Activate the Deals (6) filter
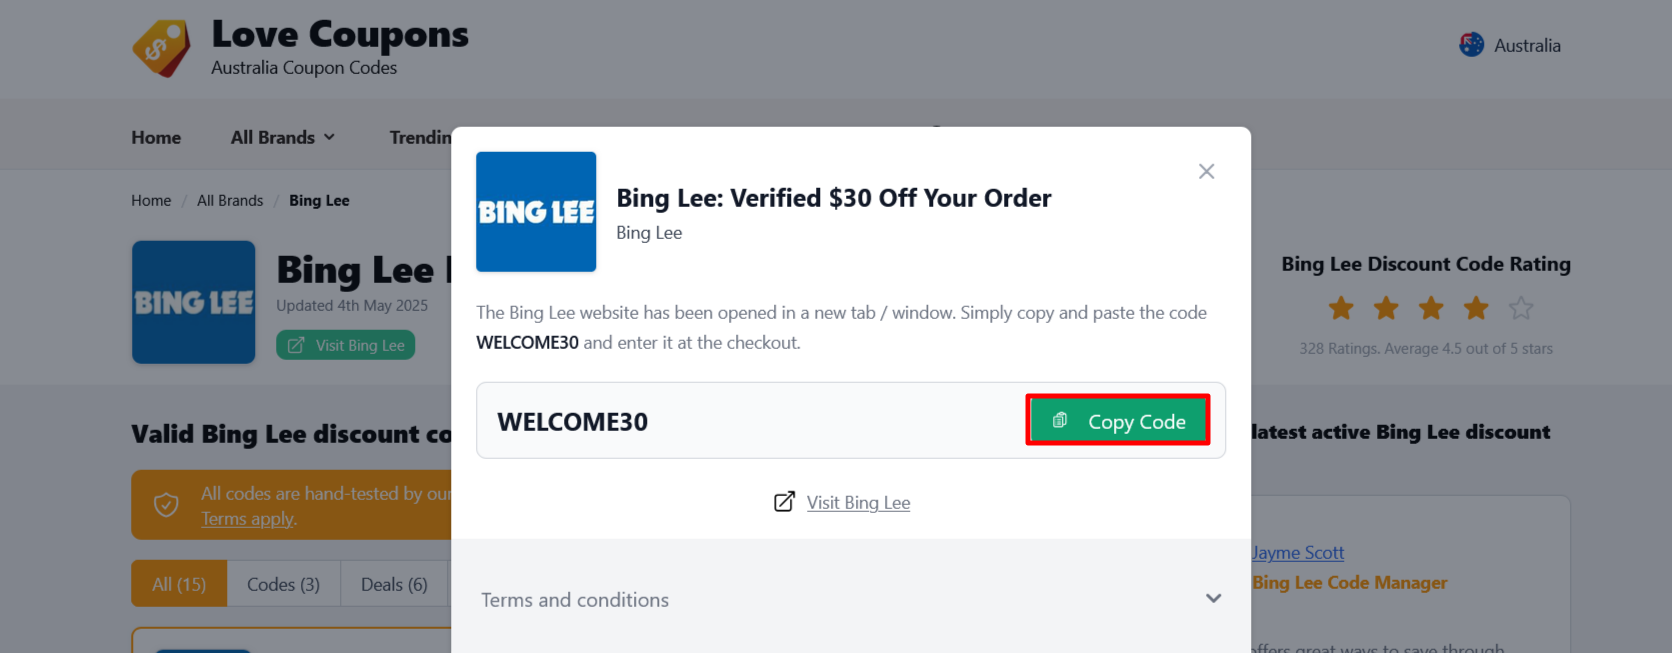This screenshot has width=1672, height=653. 393,583
